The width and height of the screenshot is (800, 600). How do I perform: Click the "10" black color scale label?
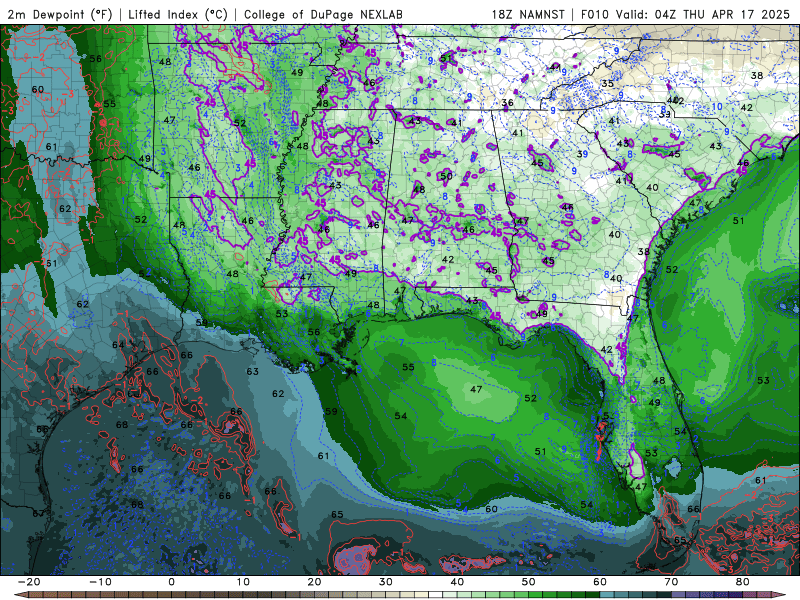pos(243,582)
